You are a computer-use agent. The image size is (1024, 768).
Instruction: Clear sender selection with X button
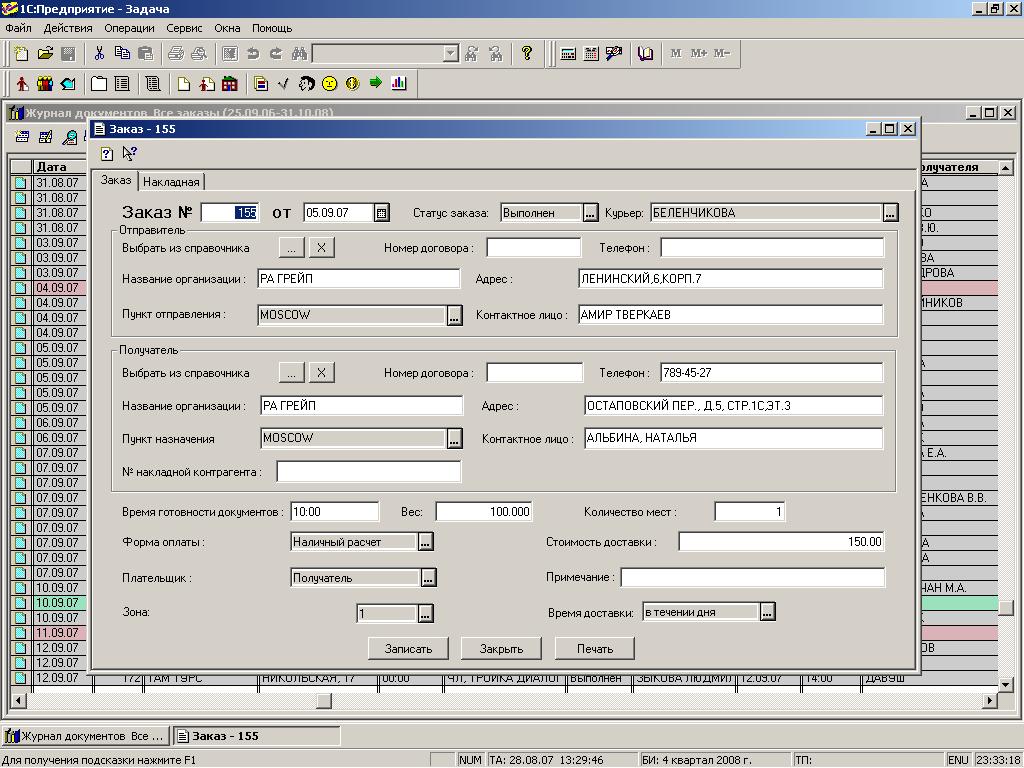click(321, 247)
